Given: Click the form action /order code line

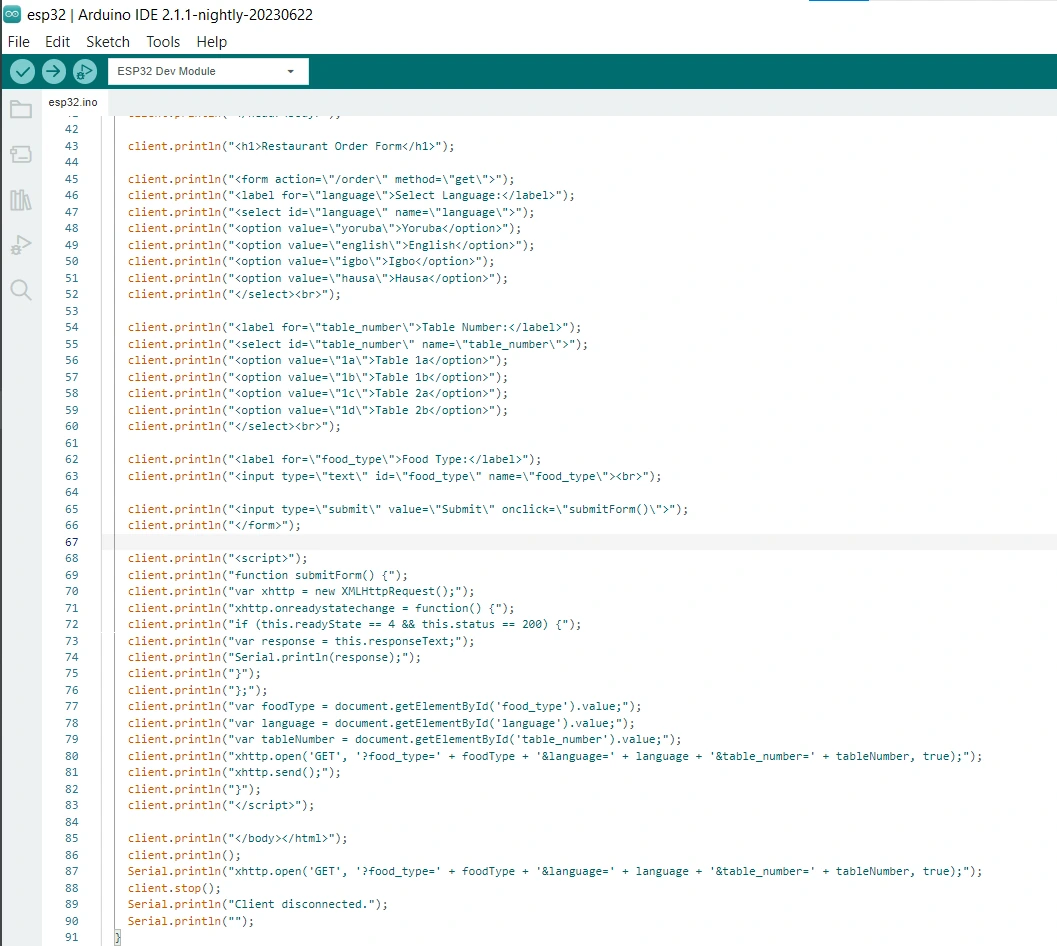Looking at the screenshot, I should (321, 179).
